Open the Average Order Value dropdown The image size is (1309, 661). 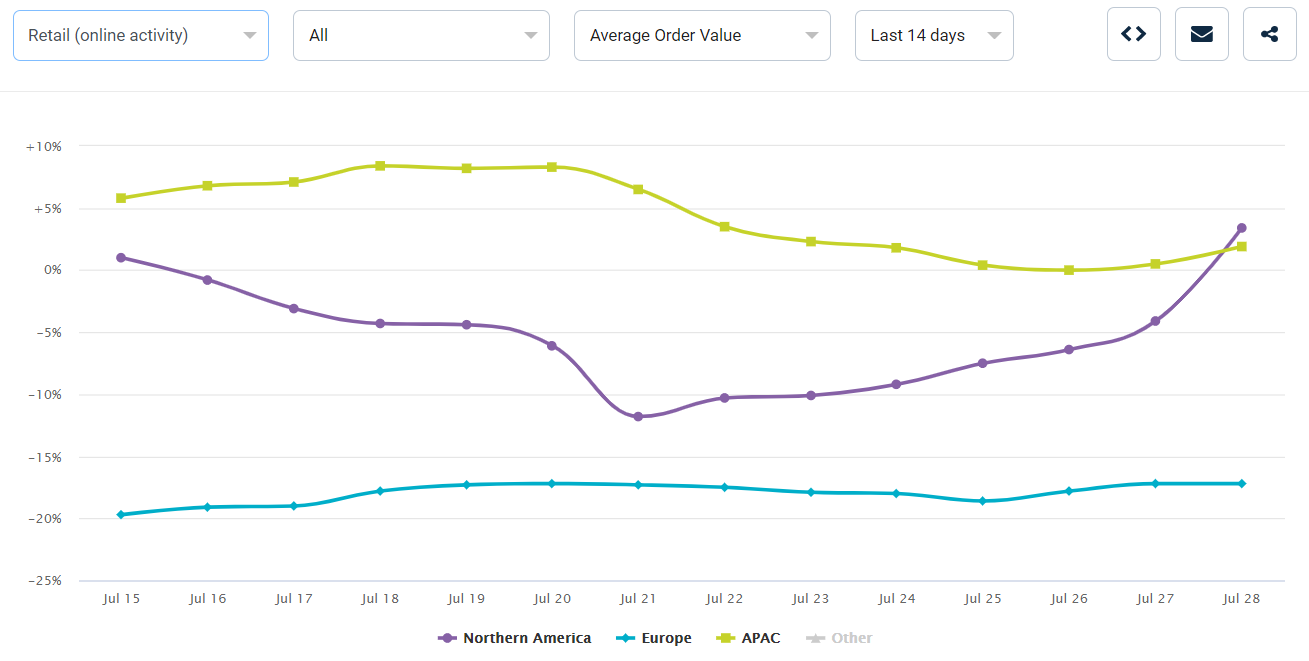tap(702, 36)
